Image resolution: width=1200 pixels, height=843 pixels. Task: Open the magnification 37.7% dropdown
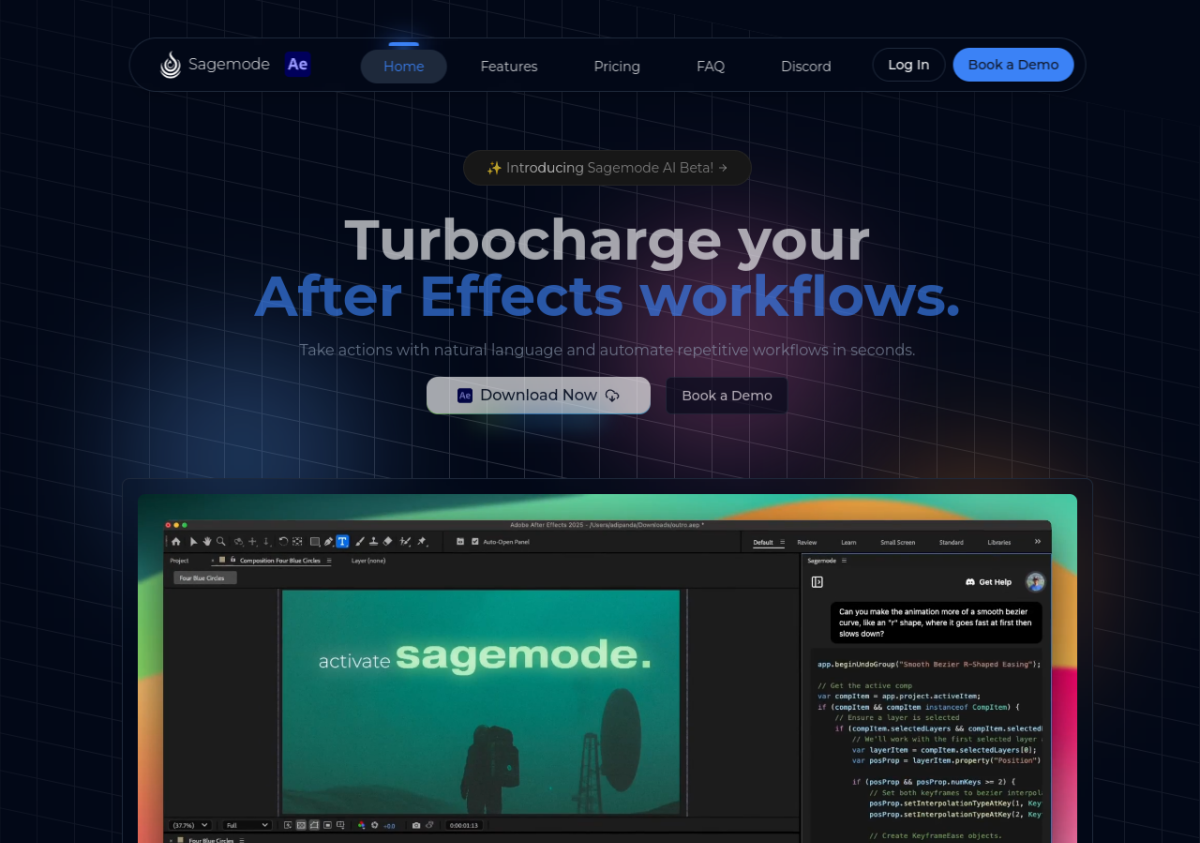pos(189,825)
